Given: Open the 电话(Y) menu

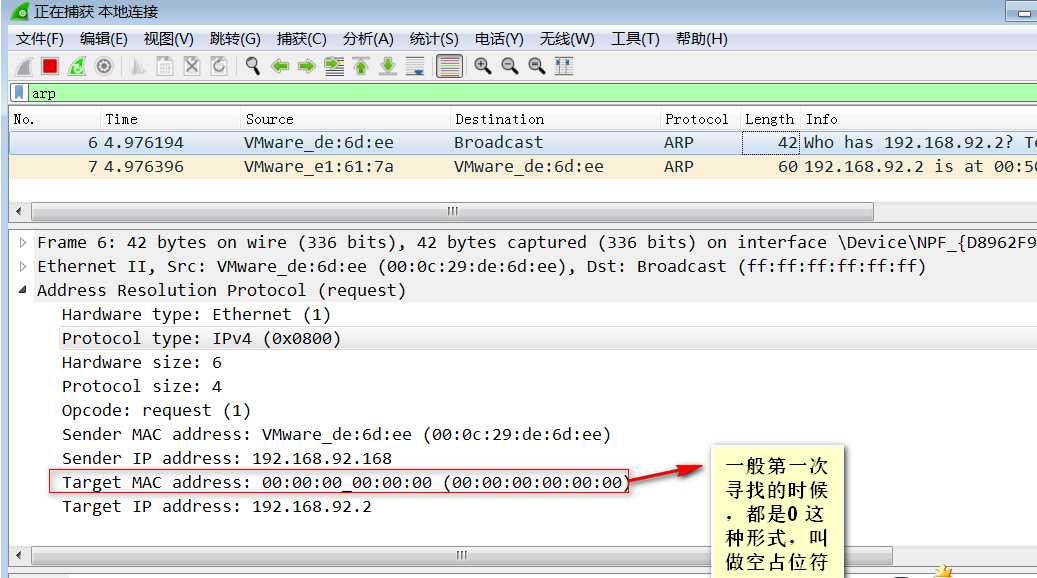Looking at the screenshot, I should (x=499, y=39).
